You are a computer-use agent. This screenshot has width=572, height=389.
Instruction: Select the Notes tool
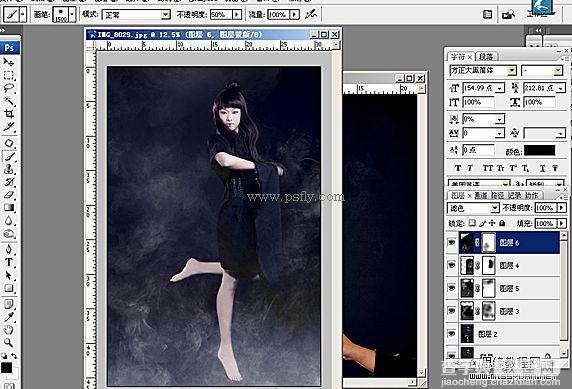pyautogui.click(x=8, y=304)
